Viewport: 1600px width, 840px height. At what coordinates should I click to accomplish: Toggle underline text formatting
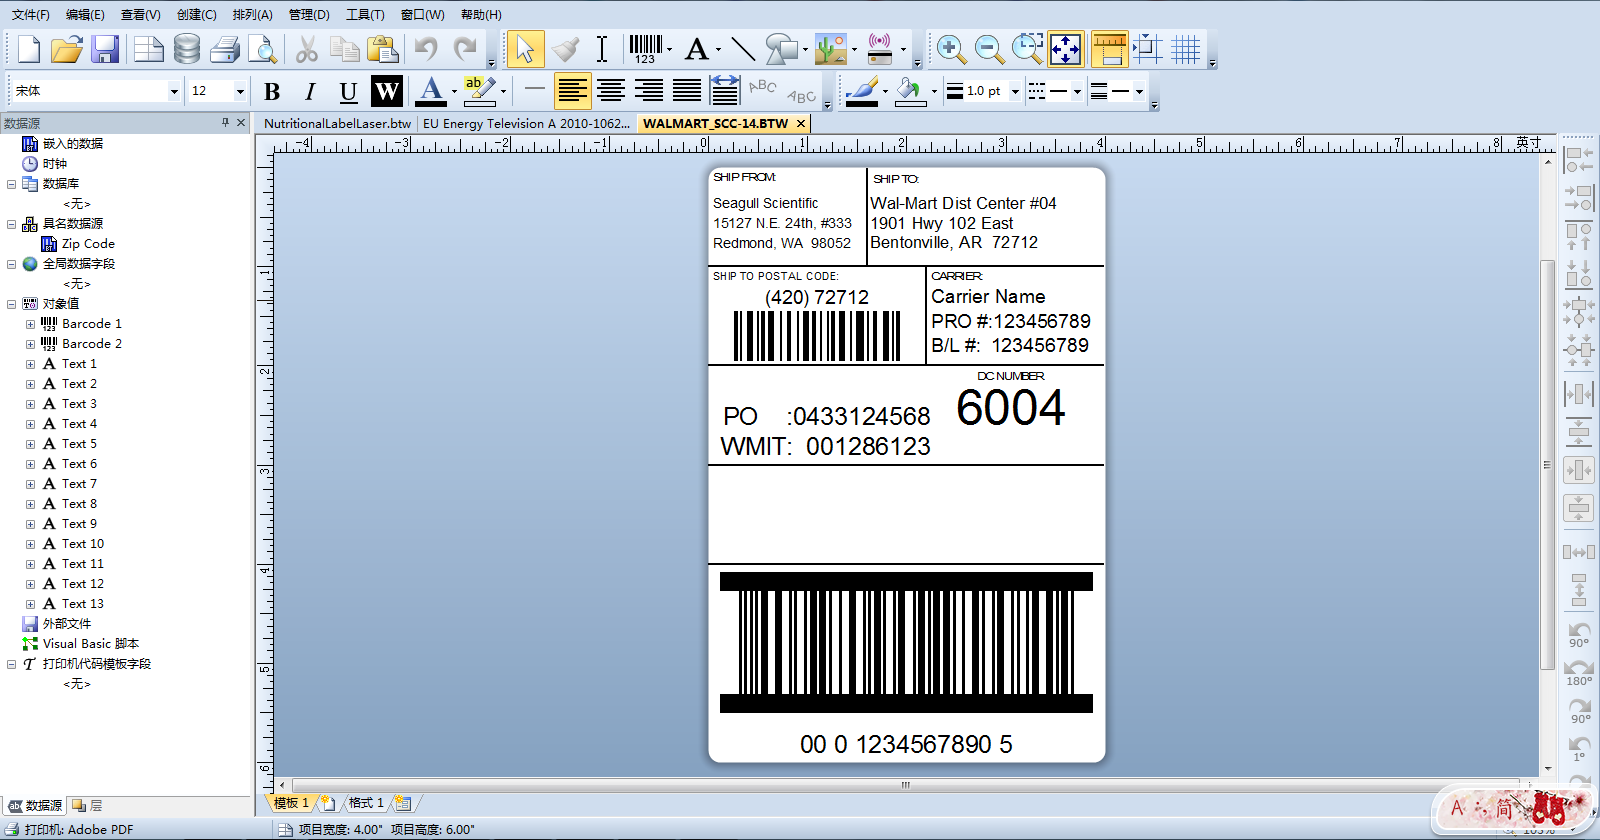(348, 92)
